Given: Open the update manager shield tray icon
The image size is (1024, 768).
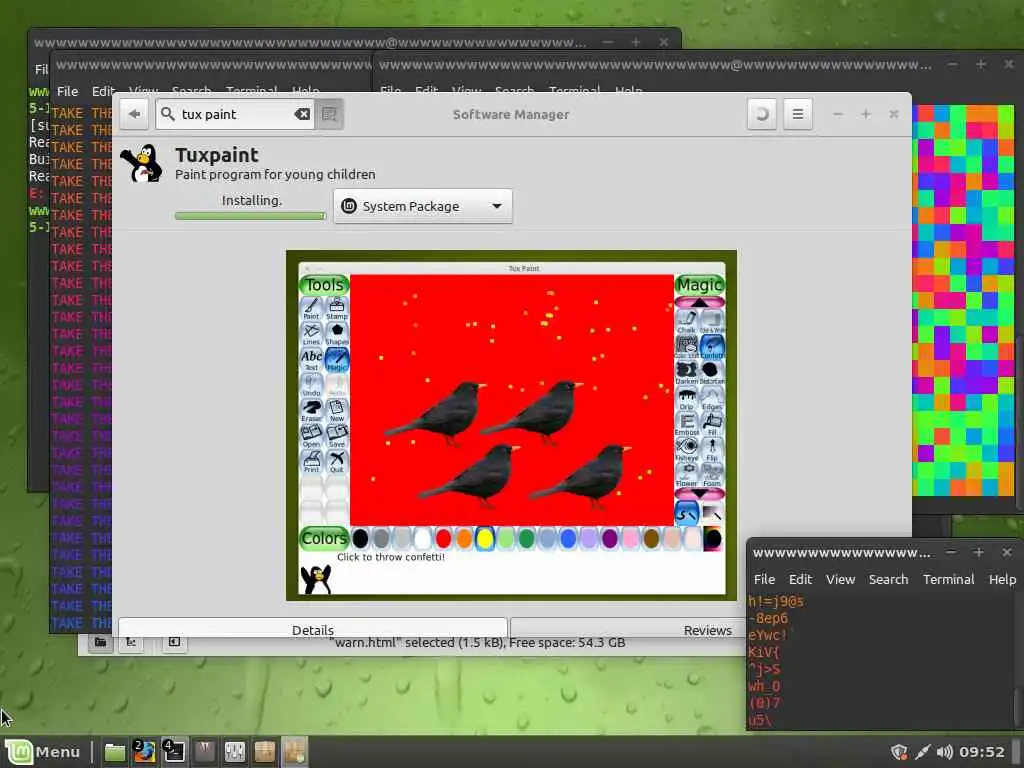Looking at the screenshot, I should pyautogui.click(x=899, y=752).
